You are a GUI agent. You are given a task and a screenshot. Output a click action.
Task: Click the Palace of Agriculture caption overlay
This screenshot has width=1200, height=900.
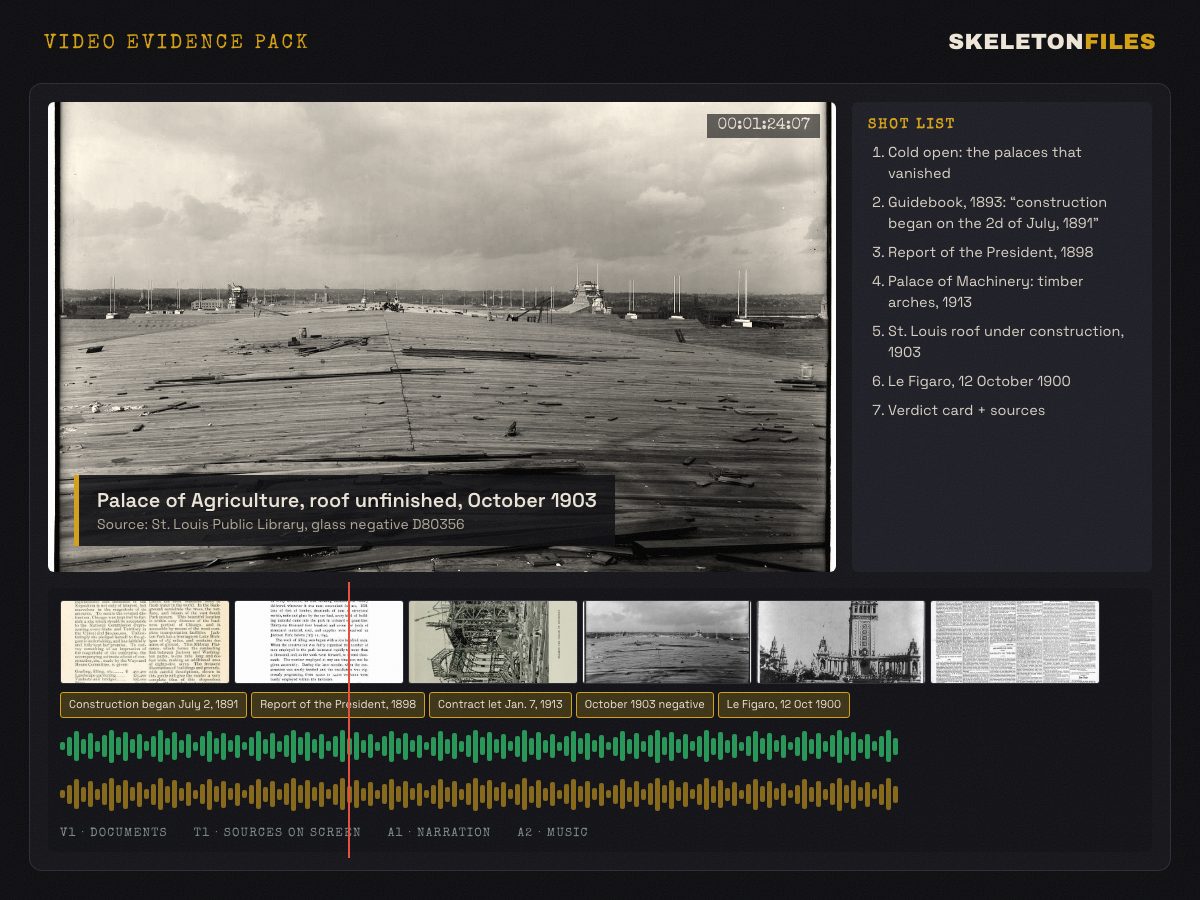point(344,510)
